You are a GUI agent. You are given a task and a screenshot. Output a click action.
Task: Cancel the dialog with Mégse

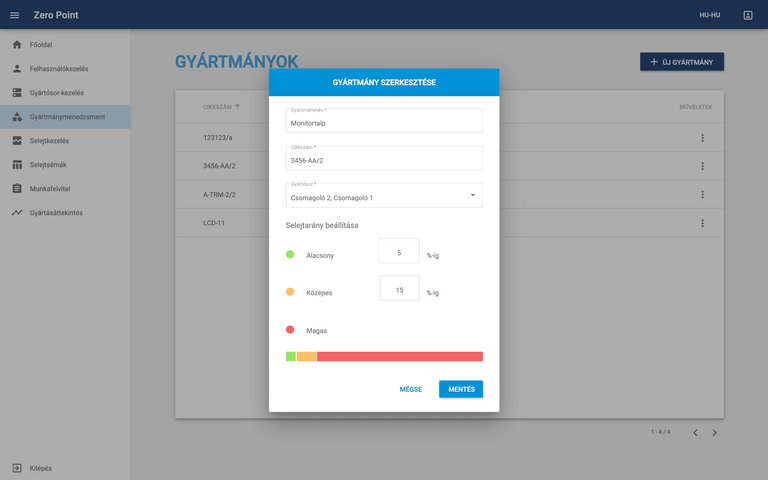pyautogui.click(x=410, y=389)
